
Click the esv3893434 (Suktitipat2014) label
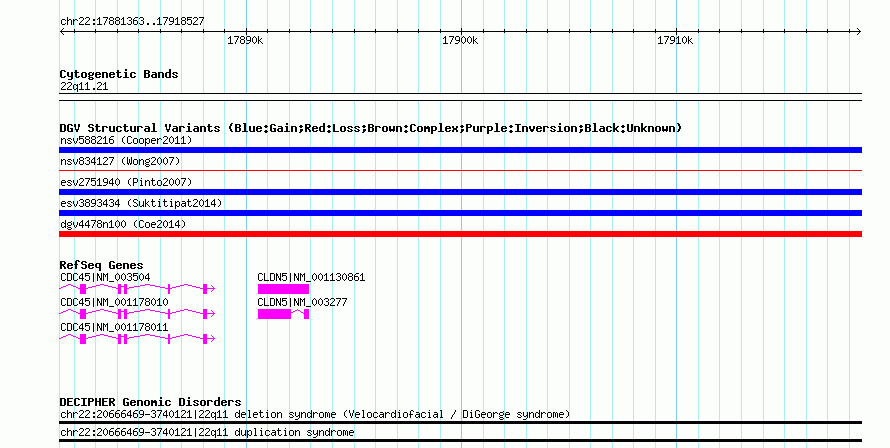click(141, 203)
